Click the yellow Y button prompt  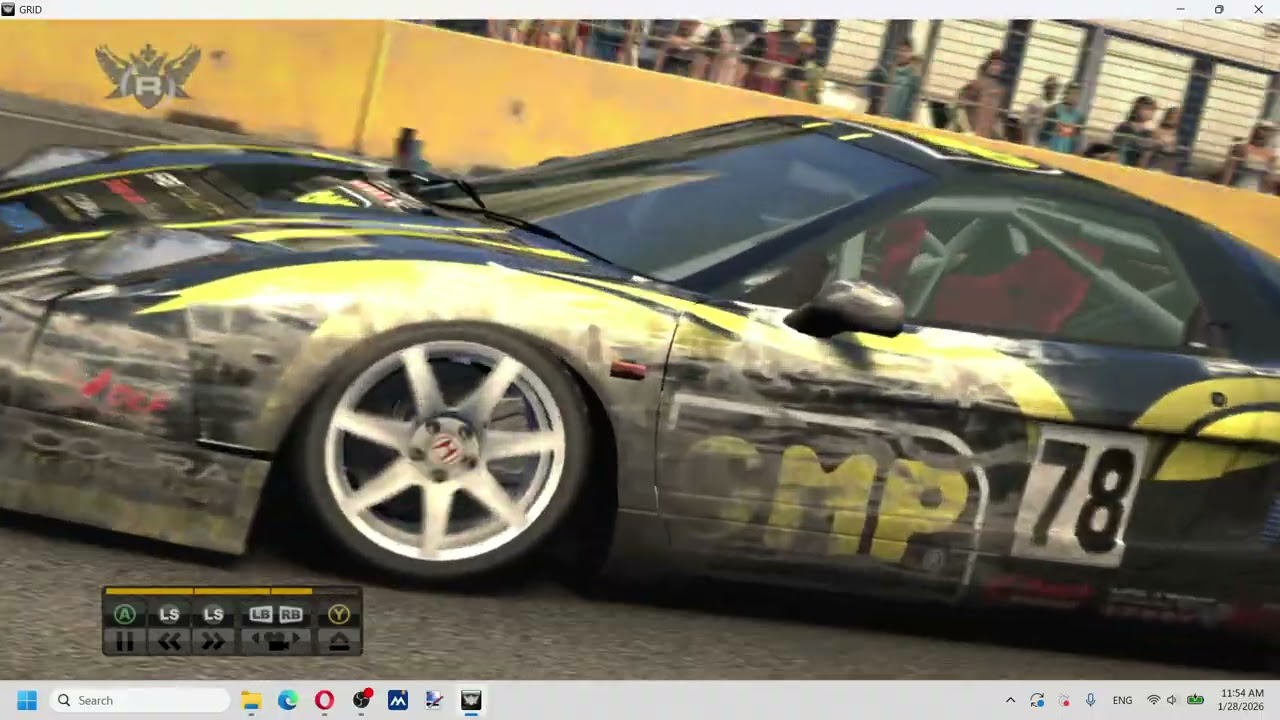point(339,614)
